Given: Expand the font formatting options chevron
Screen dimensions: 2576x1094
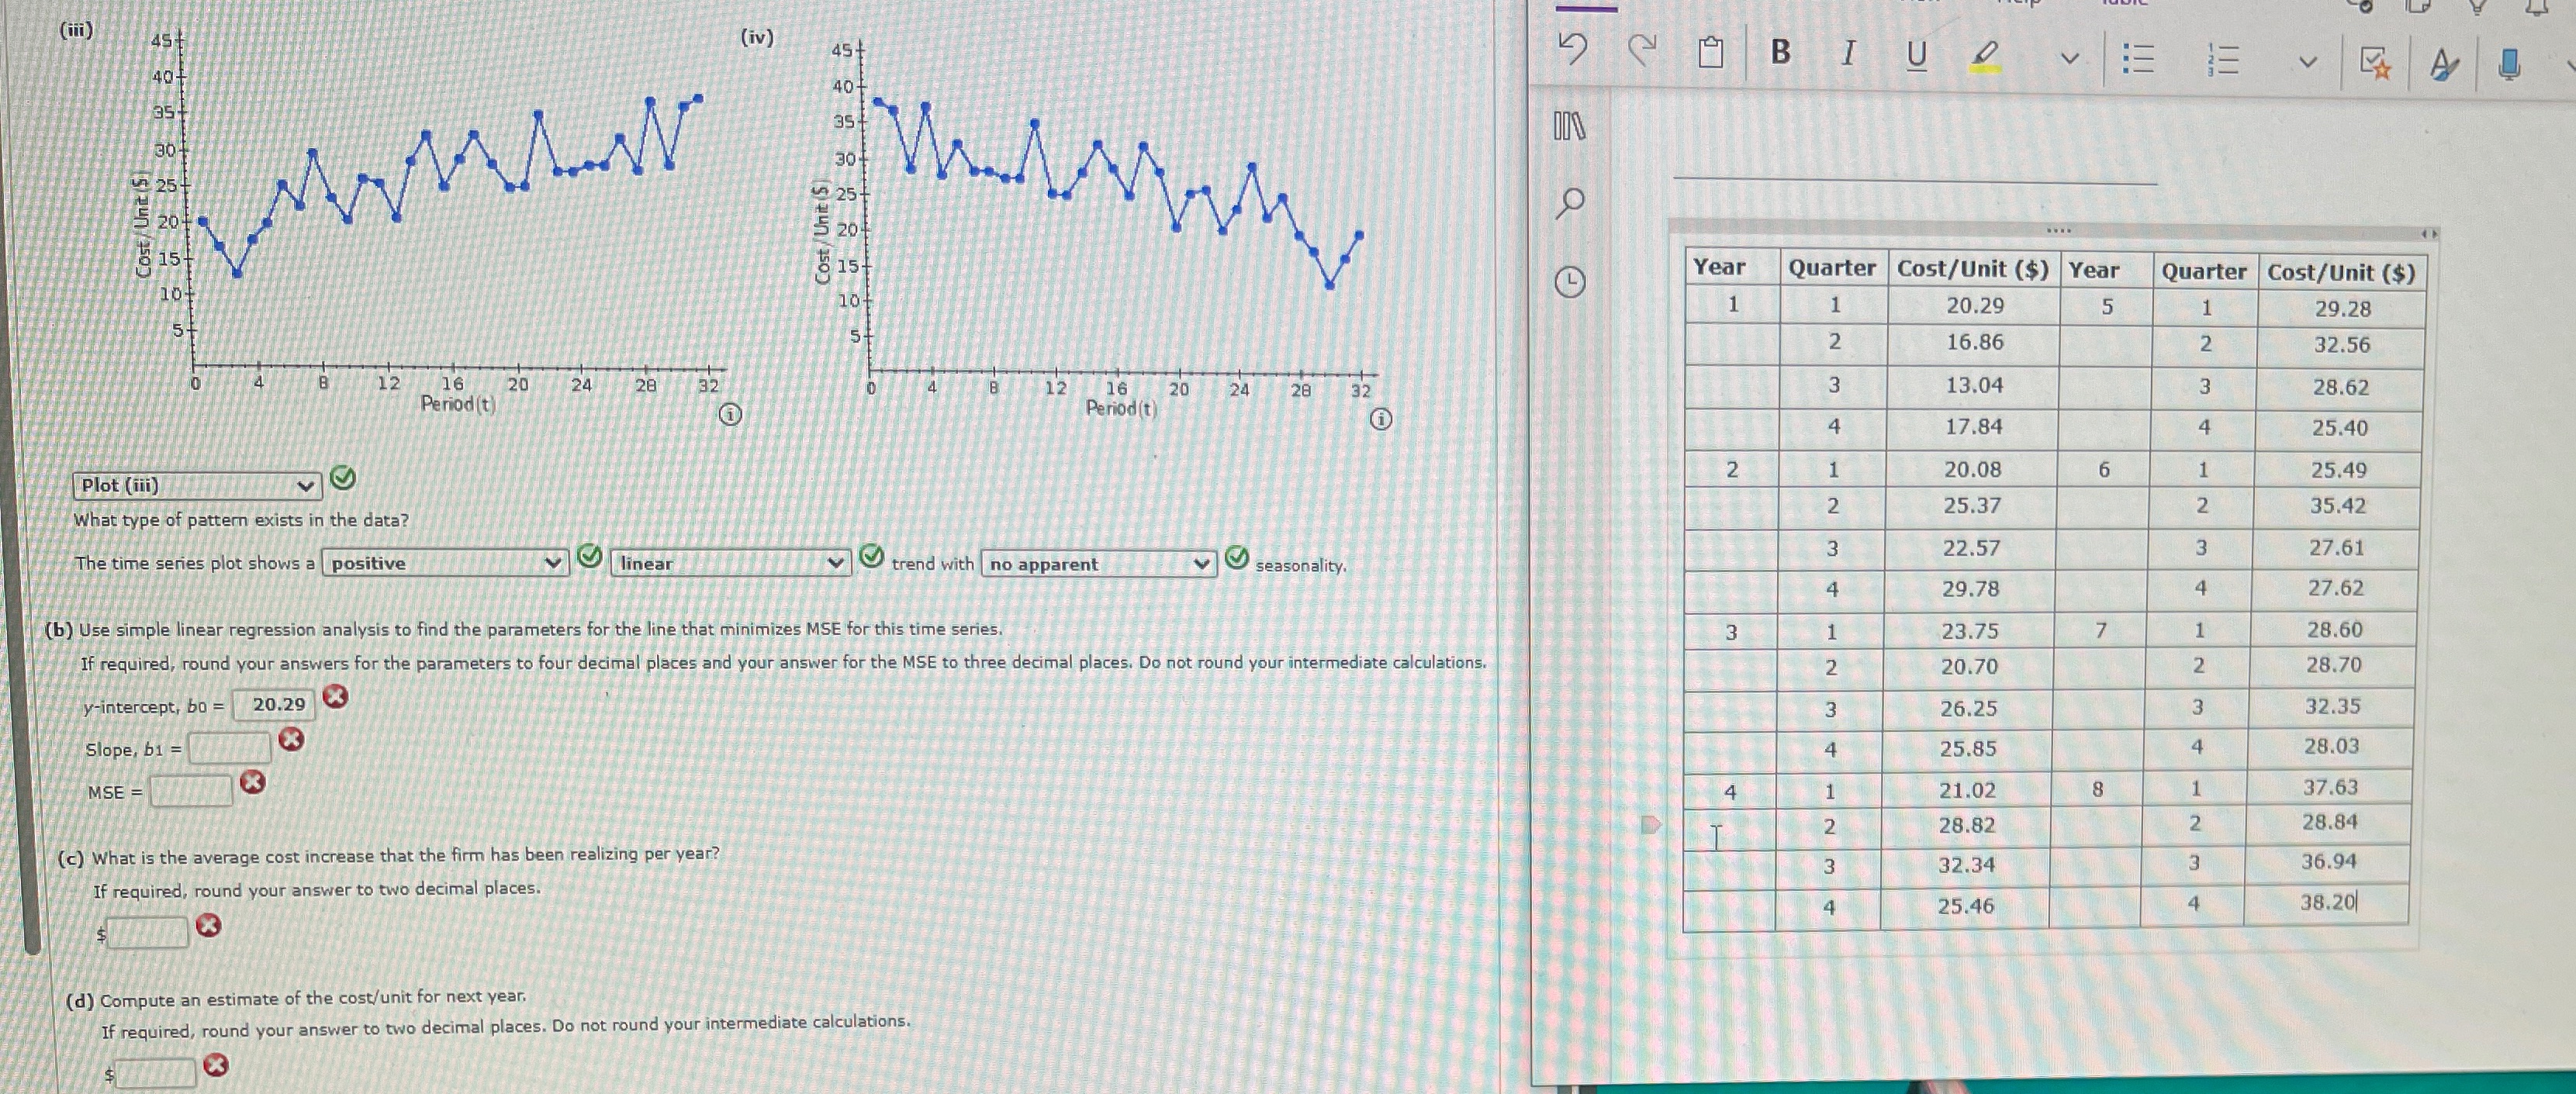Looking at the screenshot, I should click(x=2070, y=59).
